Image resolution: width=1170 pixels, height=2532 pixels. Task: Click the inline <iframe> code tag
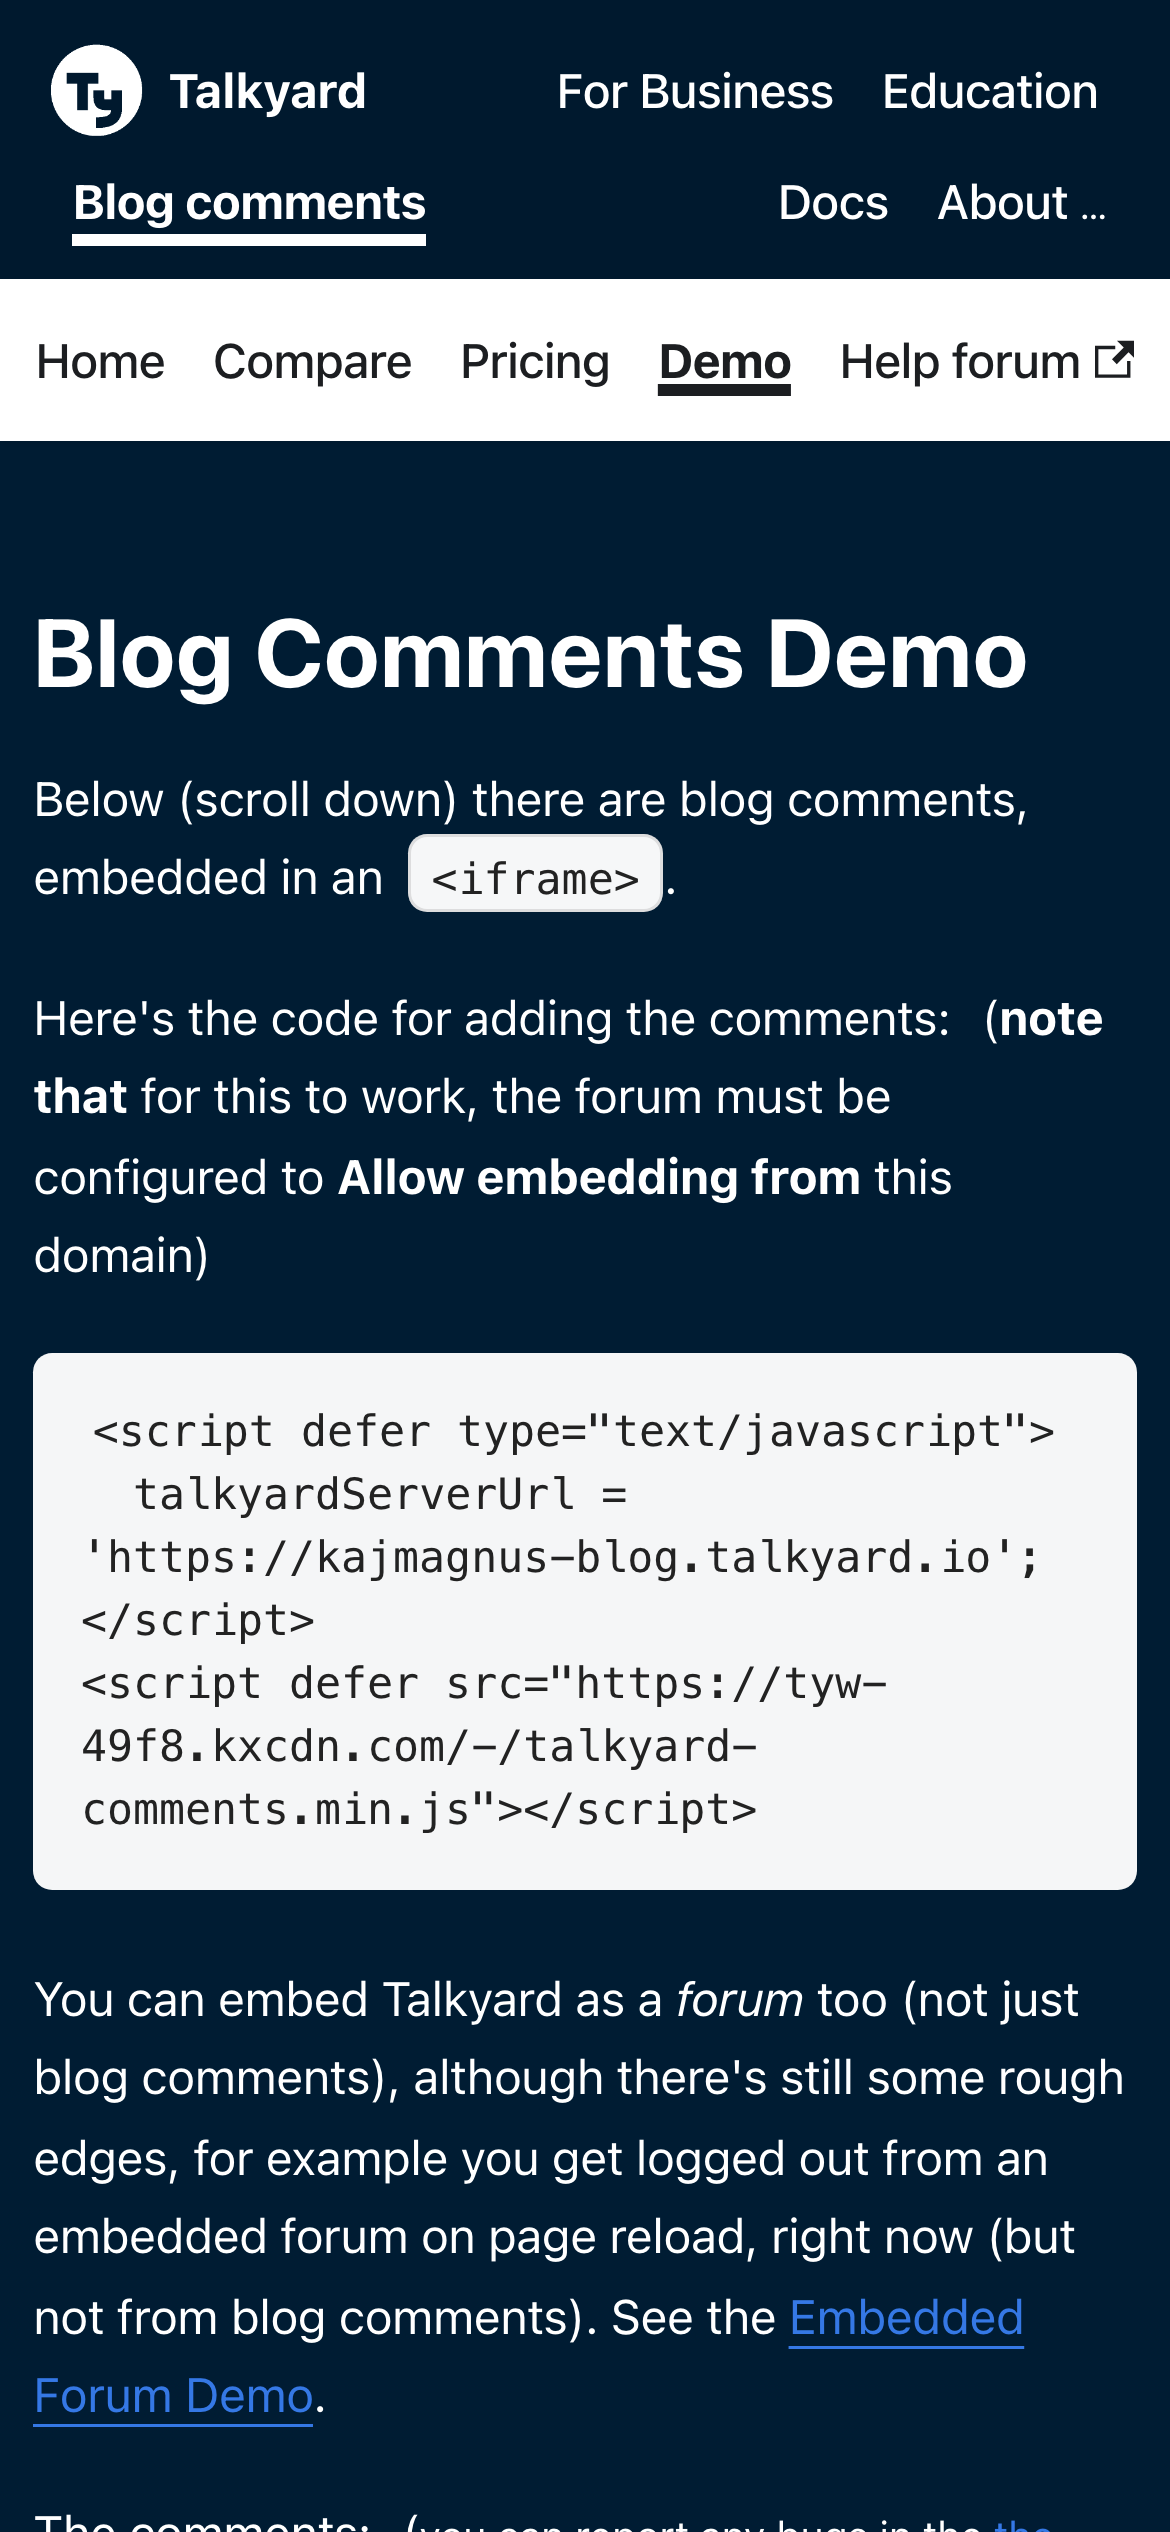[x=535, y=878]
